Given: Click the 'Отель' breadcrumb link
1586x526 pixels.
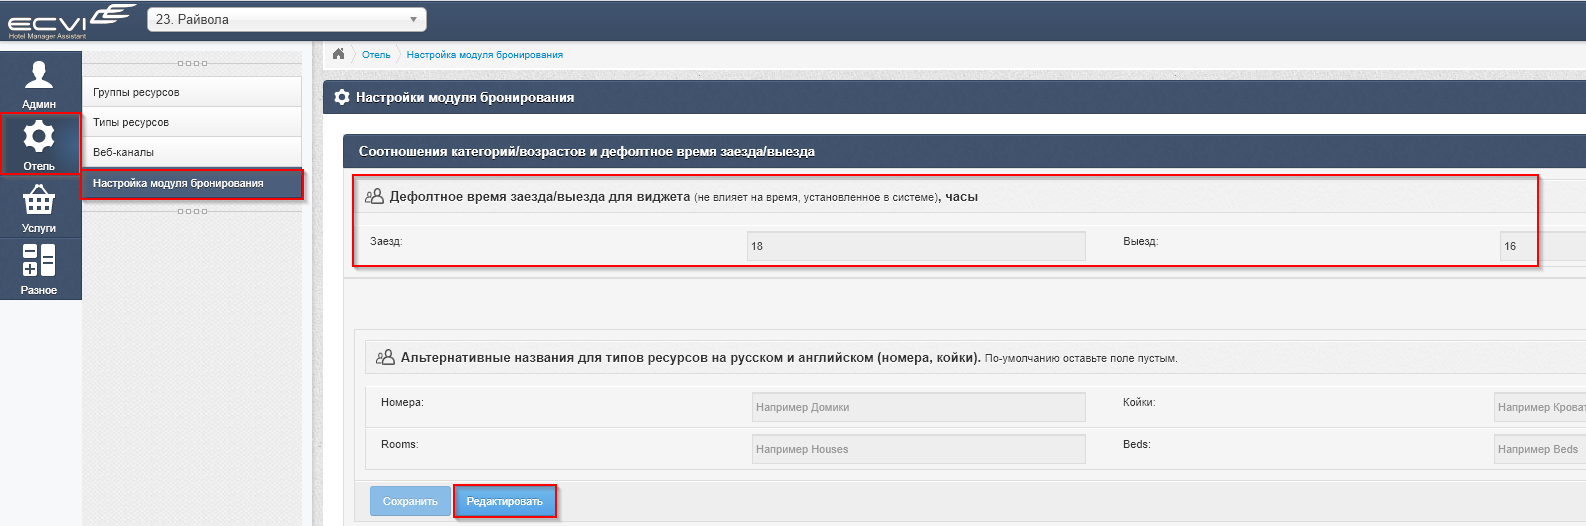Looking at the screenshot, I should [376, 55].
